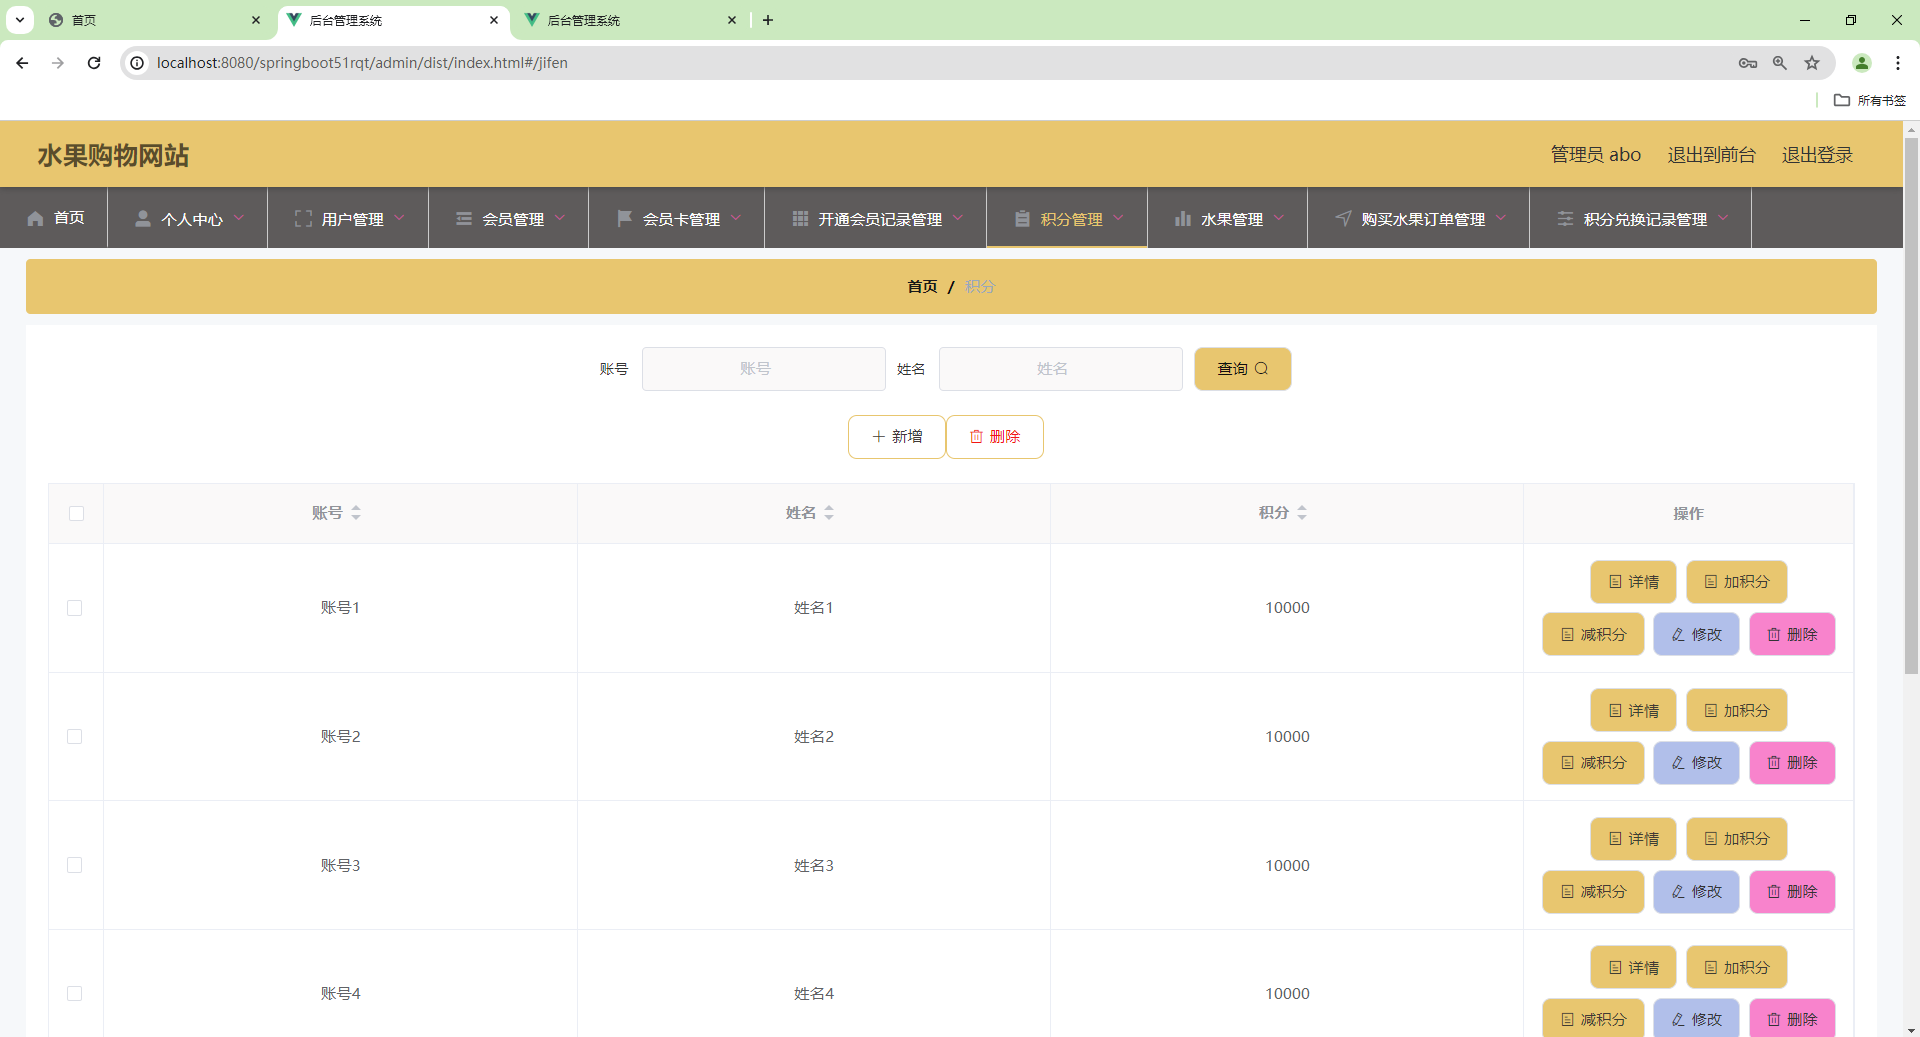The height and width of the screenshot is (1037, 1920).
Task: Check the row checkbox for 账号3
Action: click(x=75, y=866)
